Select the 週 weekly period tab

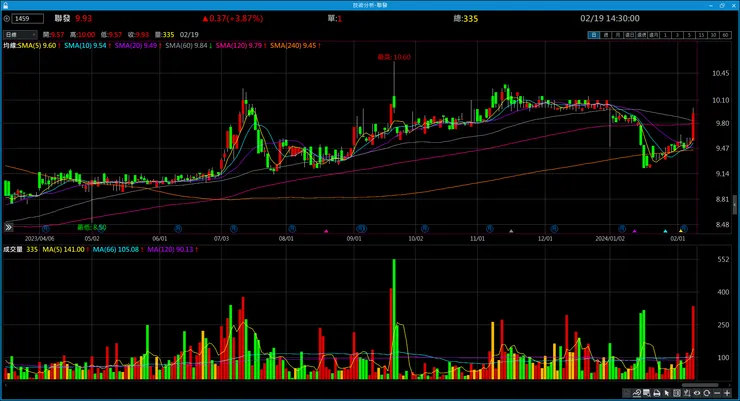tap(606, 35)
